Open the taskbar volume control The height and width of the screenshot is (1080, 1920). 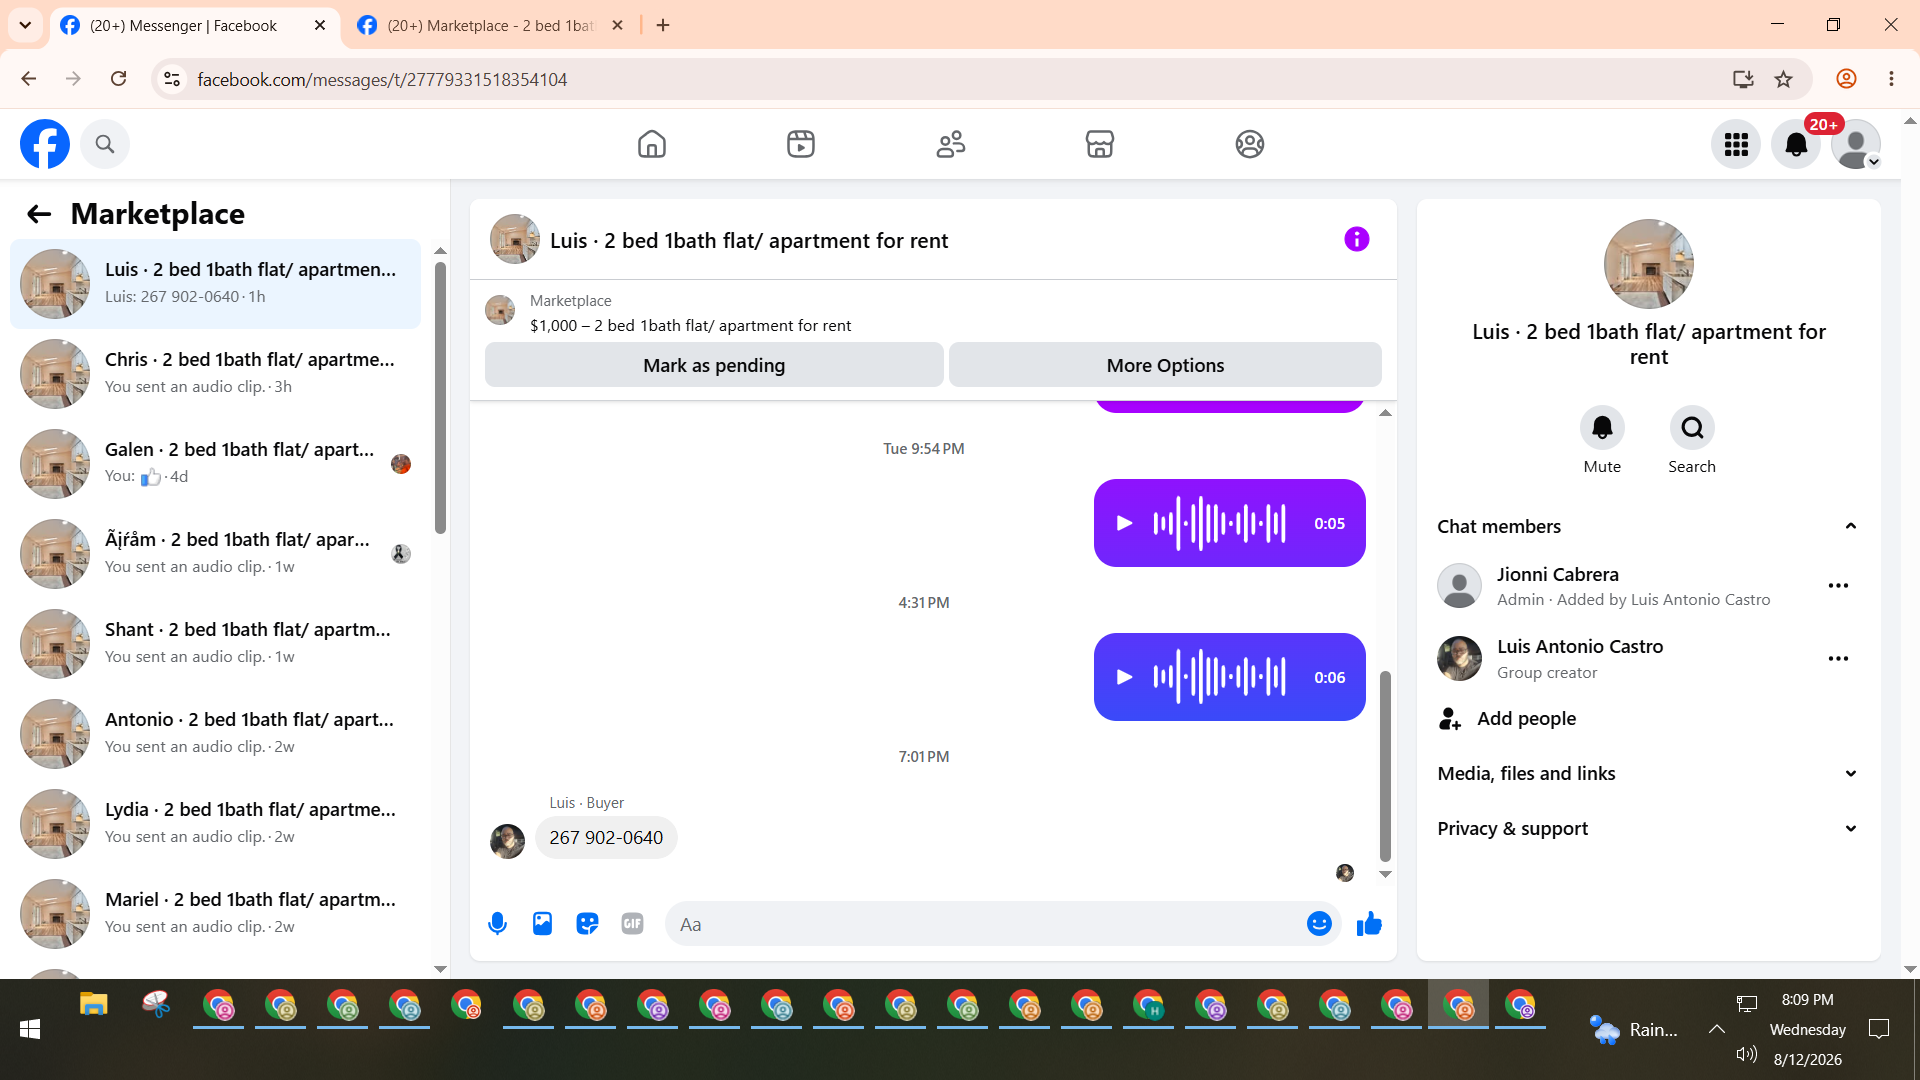(1747, 1054)
